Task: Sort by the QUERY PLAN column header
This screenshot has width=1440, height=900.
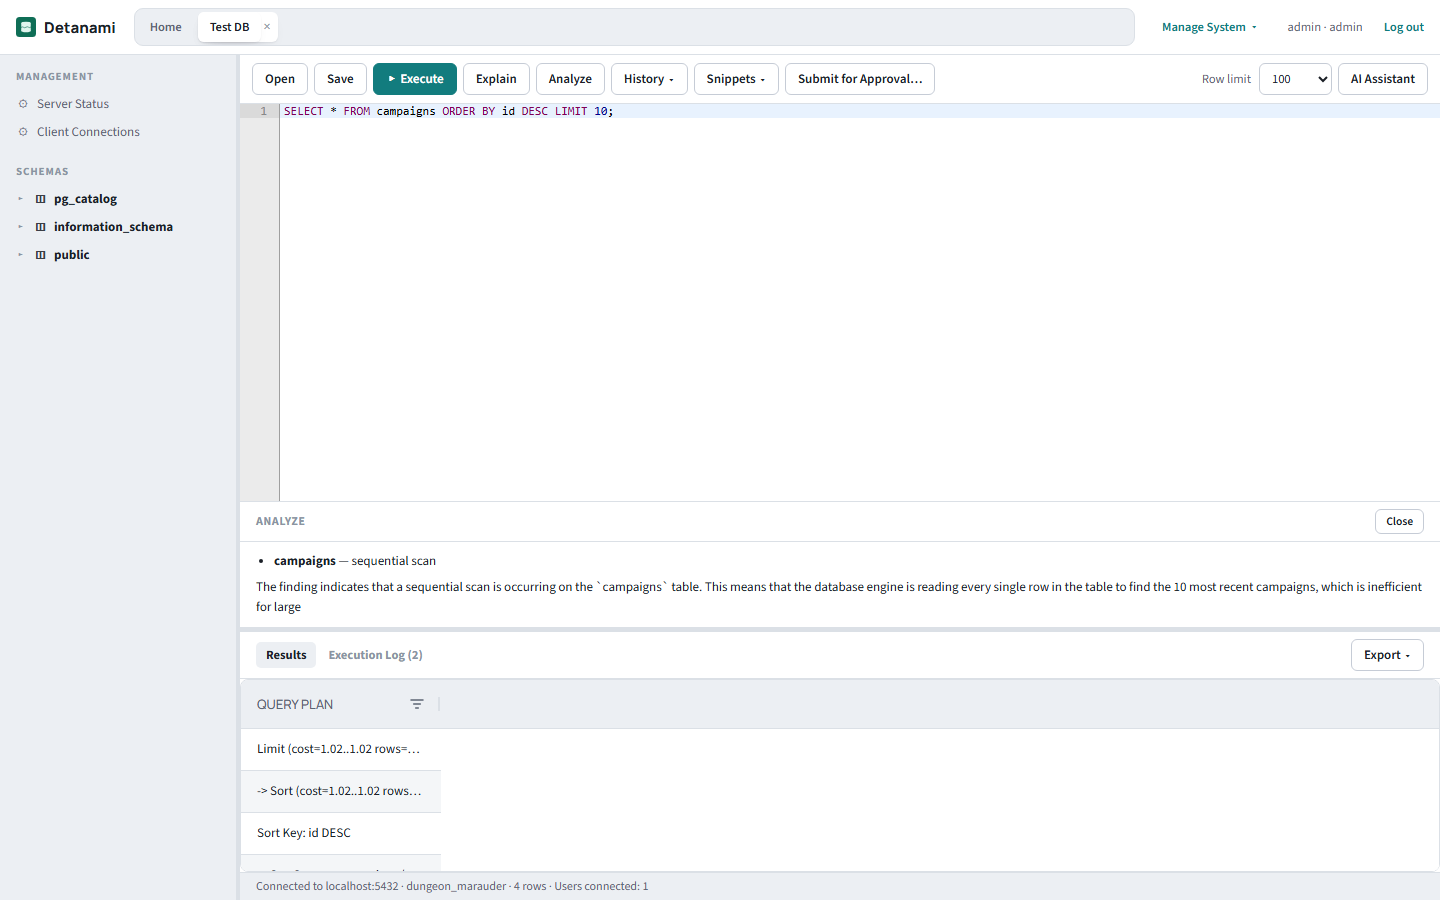Action: click(x=295, y=704)
